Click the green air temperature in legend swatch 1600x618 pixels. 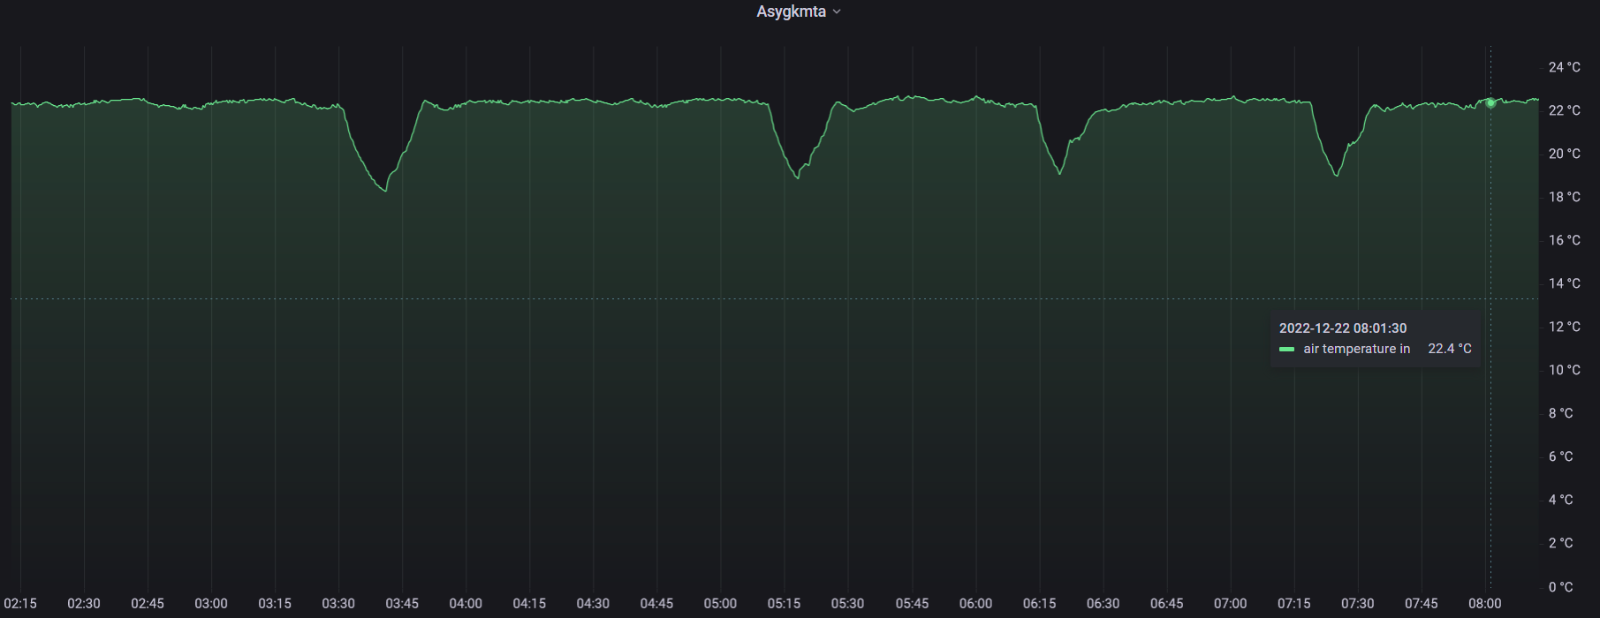(x=1287, y=349)
